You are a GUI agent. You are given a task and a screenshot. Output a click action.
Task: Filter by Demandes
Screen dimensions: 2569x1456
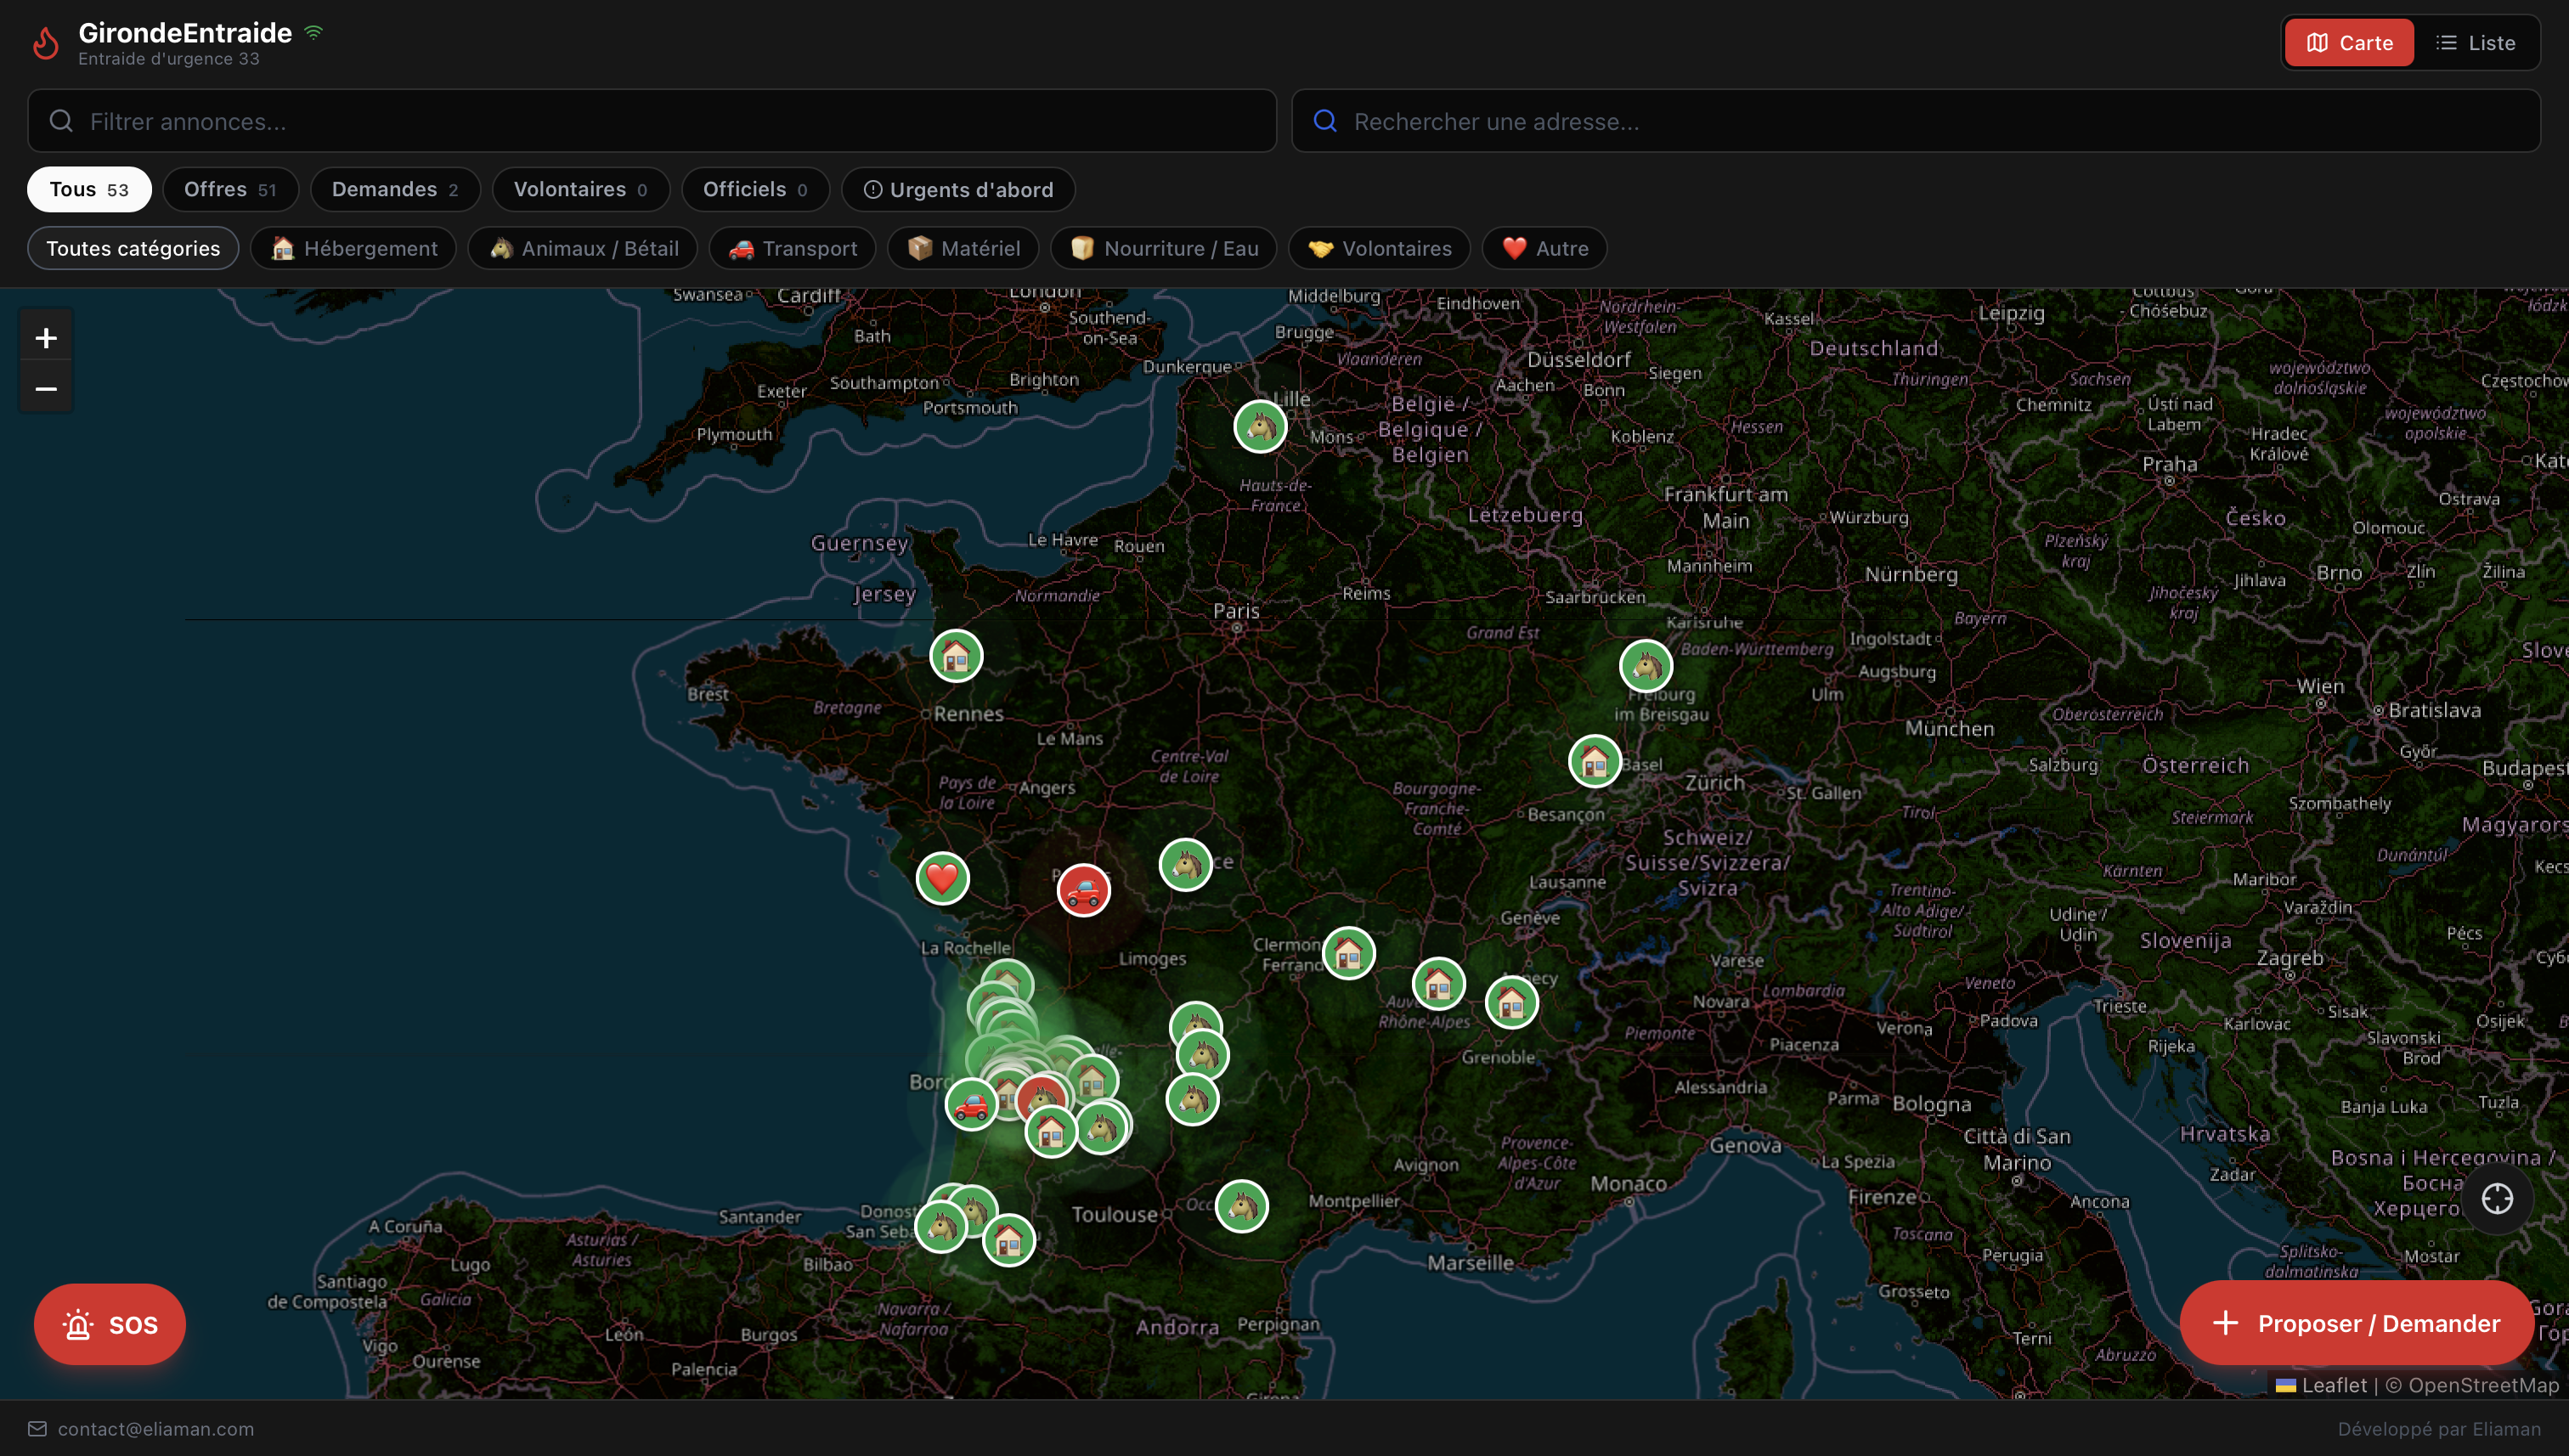[x=395, y=189]
